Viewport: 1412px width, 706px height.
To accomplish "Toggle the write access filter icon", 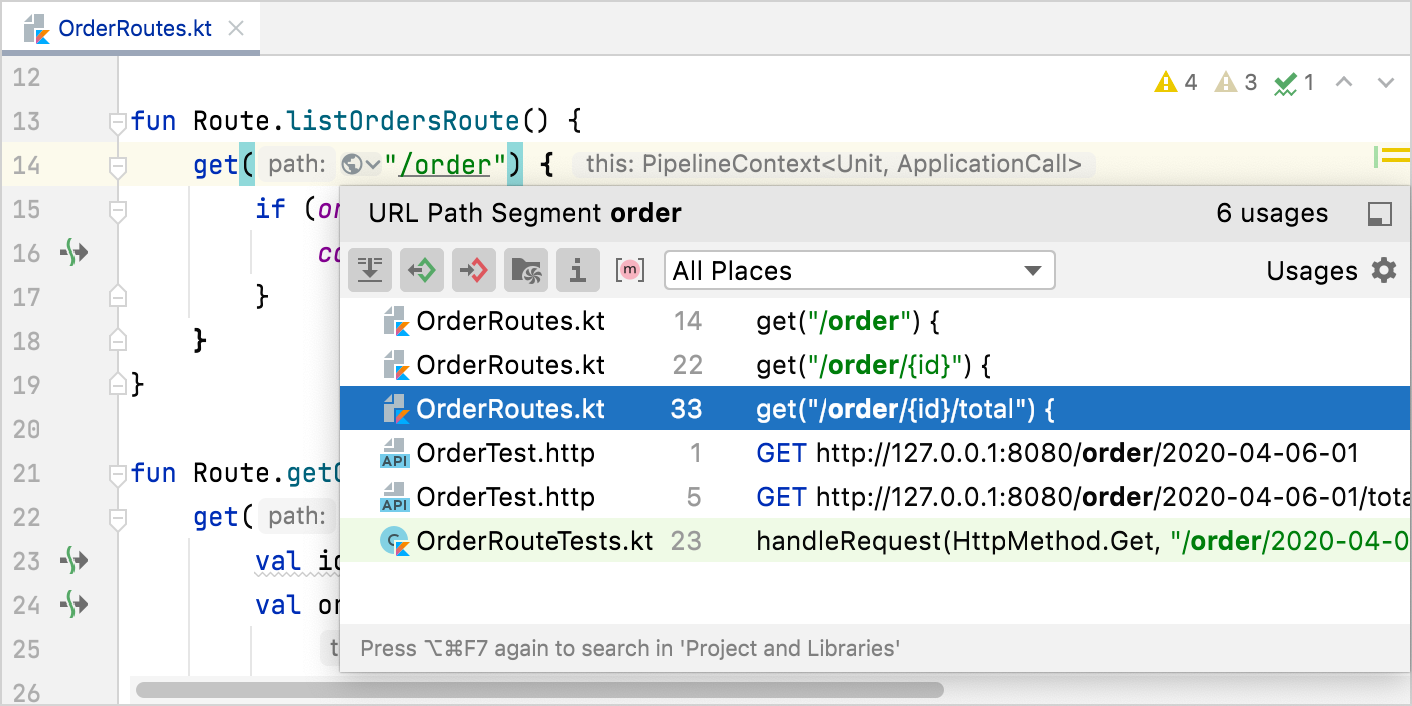I will pos(474,270).
